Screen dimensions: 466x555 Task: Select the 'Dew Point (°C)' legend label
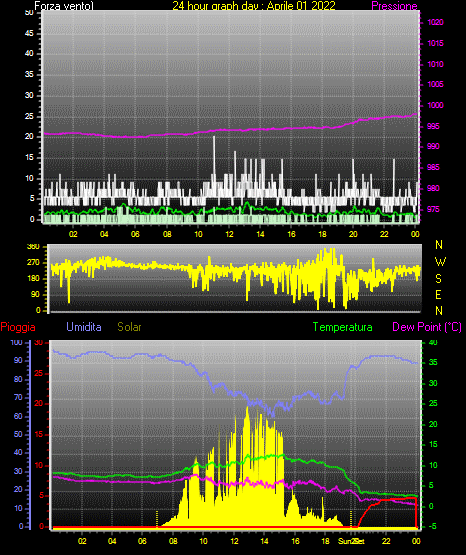click(x=427, y=327)
